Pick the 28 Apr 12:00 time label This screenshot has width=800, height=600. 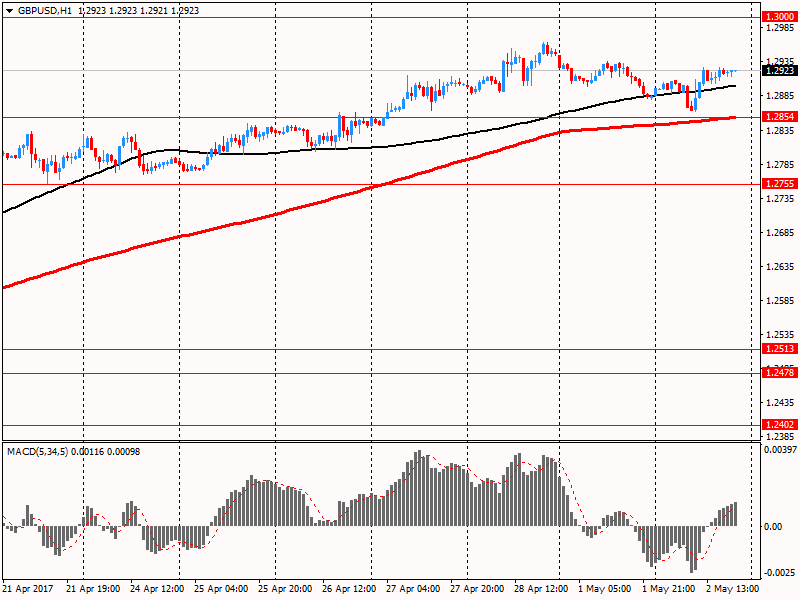[541, 589]
